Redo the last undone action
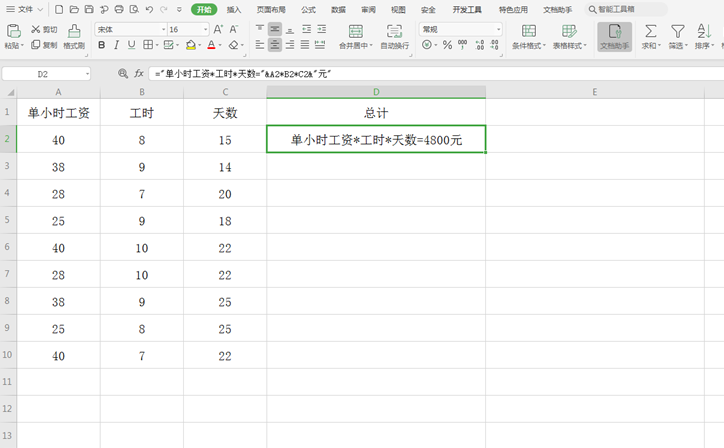 [x=164, y=9]
